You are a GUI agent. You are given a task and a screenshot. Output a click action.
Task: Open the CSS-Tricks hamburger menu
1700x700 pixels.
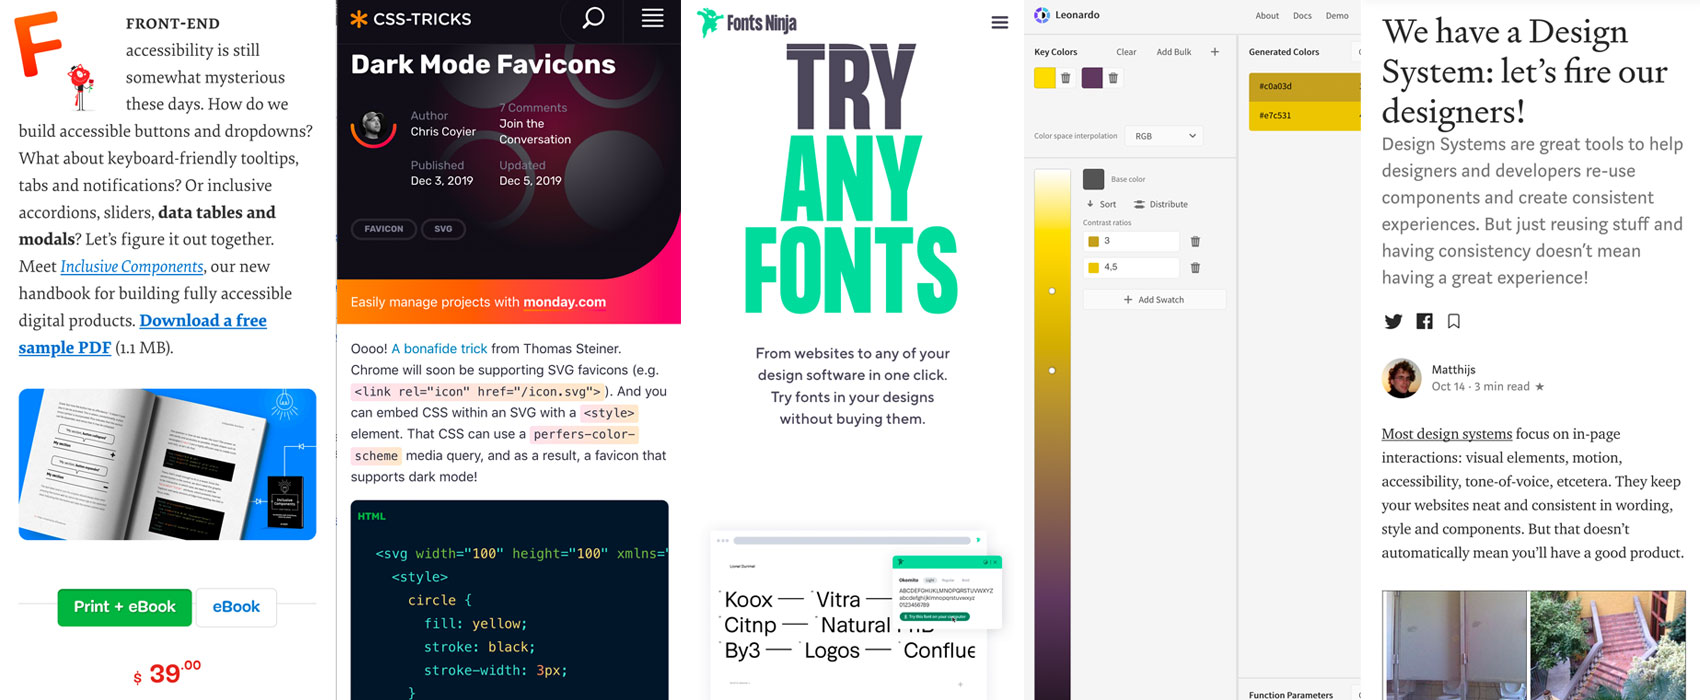652,18
